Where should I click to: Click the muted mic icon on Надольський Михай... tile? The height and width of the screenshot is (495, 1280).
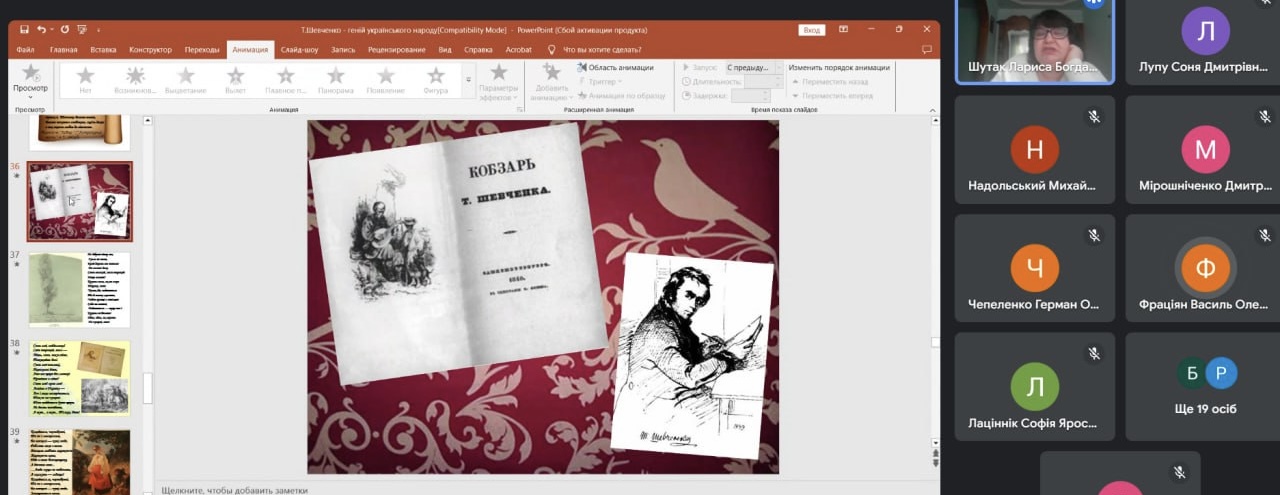(1094, 117)
